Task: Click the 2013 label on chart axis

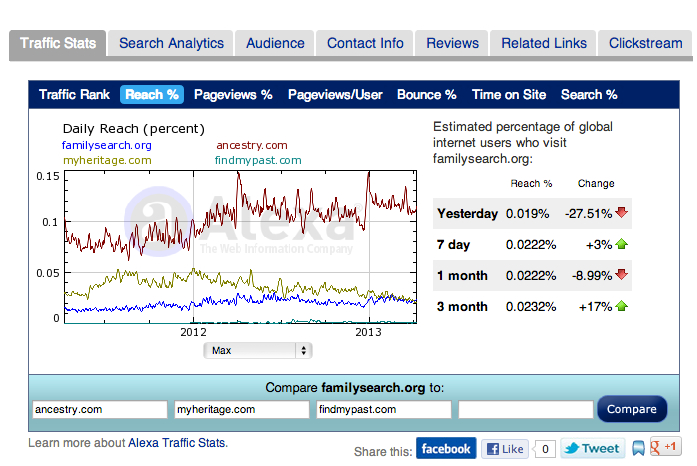Action: coord(369,332)
